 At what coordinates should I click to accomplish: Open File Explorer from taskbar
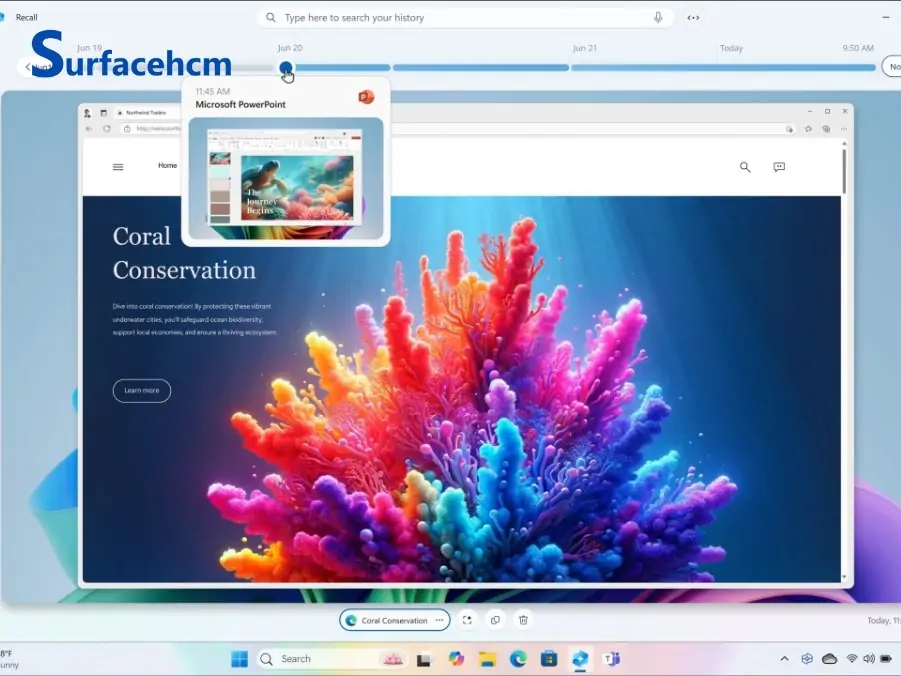(487, 659)
